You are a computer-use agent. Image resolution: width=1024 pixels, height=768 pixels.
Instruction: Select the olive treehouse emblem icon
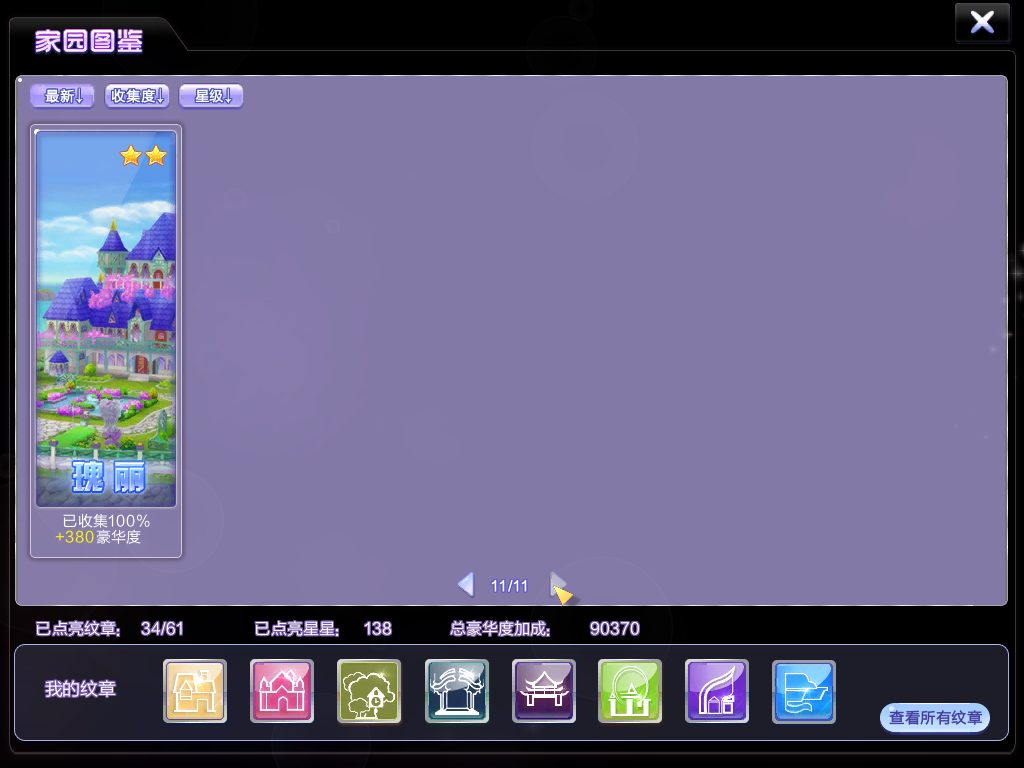click(x=369, y=691)
